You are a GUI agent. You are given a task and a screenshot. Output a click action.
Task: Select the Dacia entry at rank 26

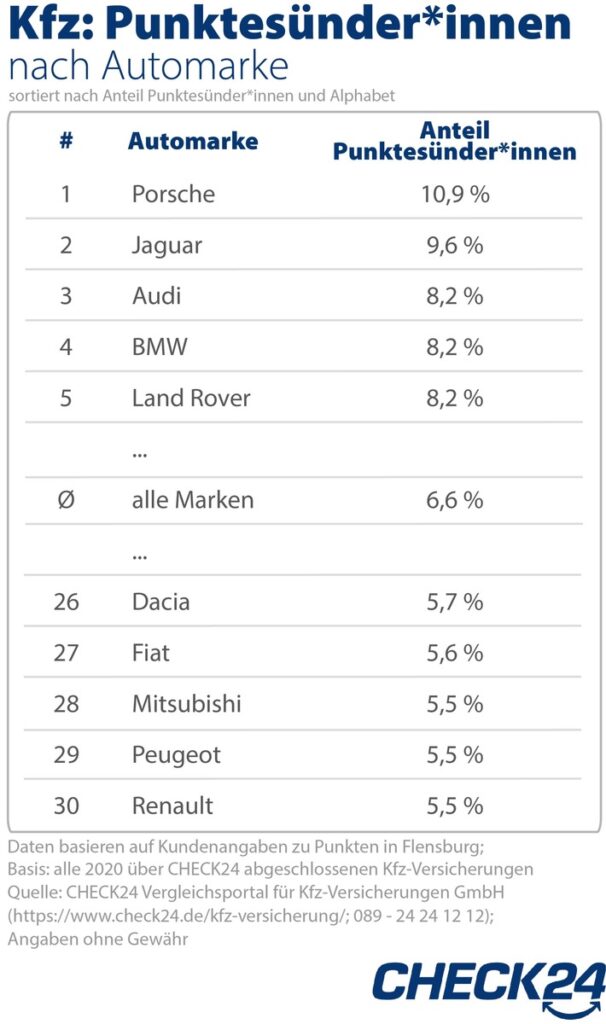[x=161, y=601]
